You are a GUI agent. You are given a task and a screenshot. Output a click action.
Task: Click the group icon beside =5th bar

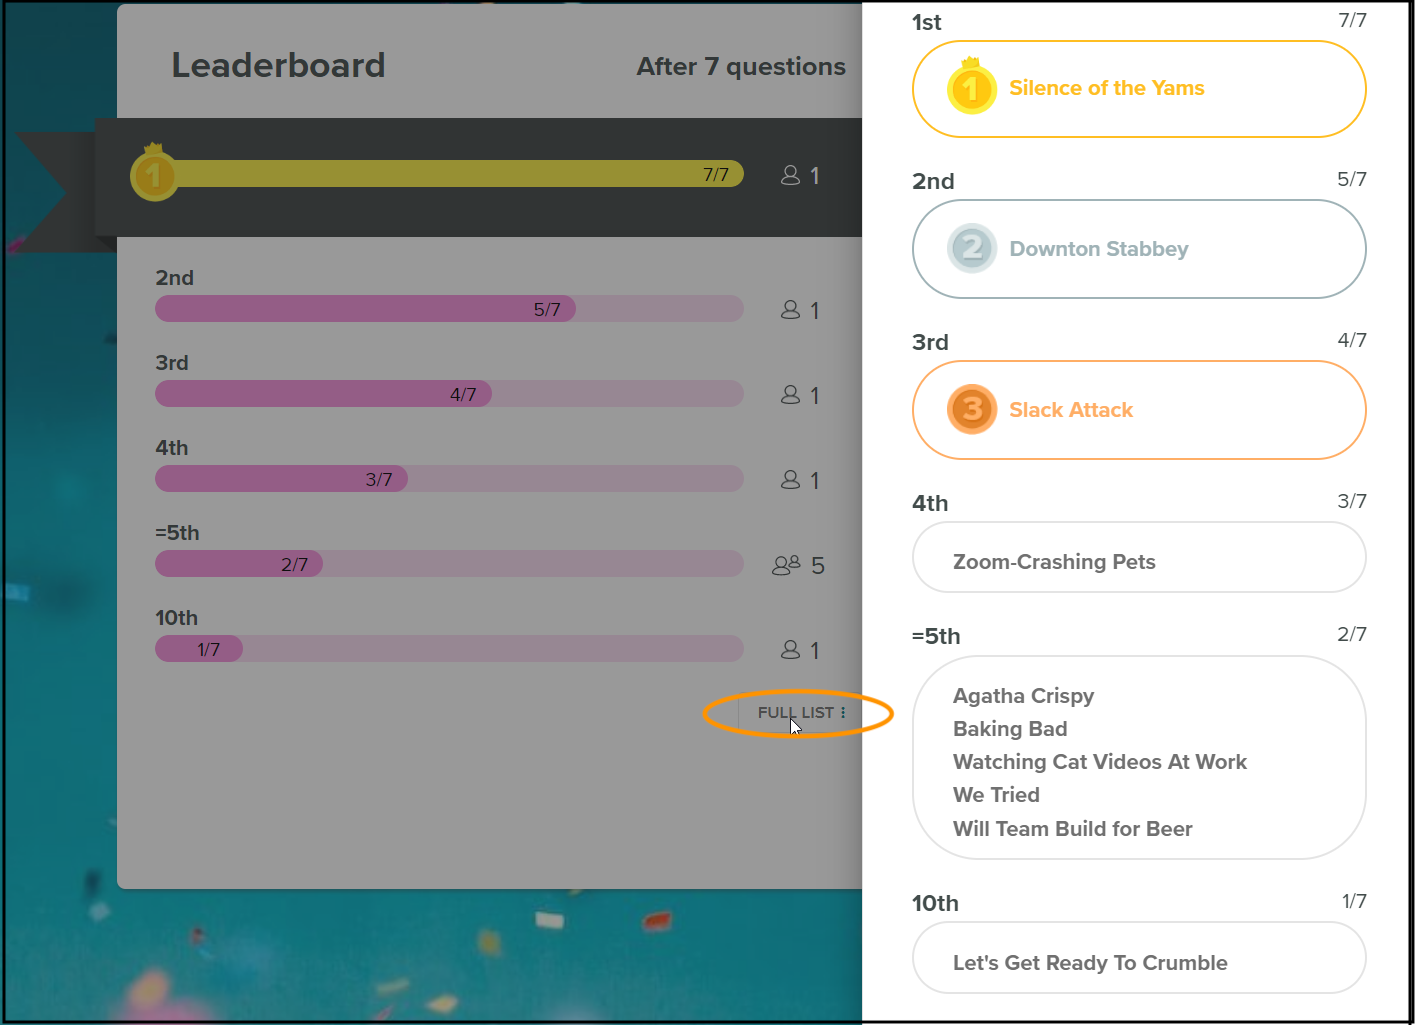click(x=787, y=565)
